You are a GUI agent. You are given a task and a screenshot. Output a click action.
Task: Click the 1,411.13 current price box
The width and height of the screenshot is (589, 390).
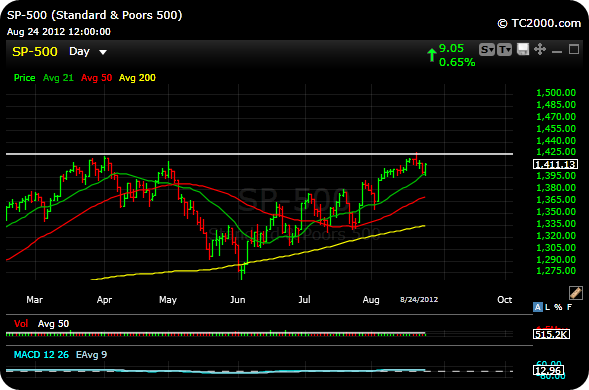tap(555, 164)
